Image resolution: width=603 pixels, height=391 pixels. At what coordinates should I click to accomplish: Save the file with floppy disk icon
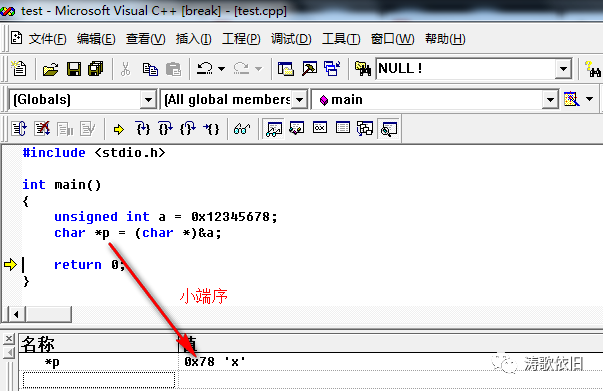73,69
